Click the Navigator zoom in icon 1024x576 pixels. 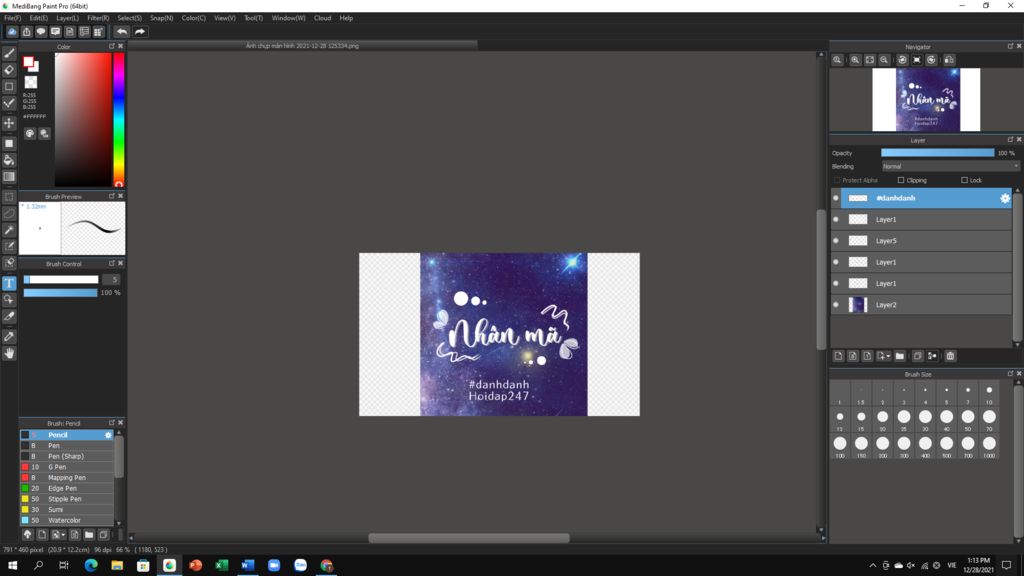[x=855, y=59]
